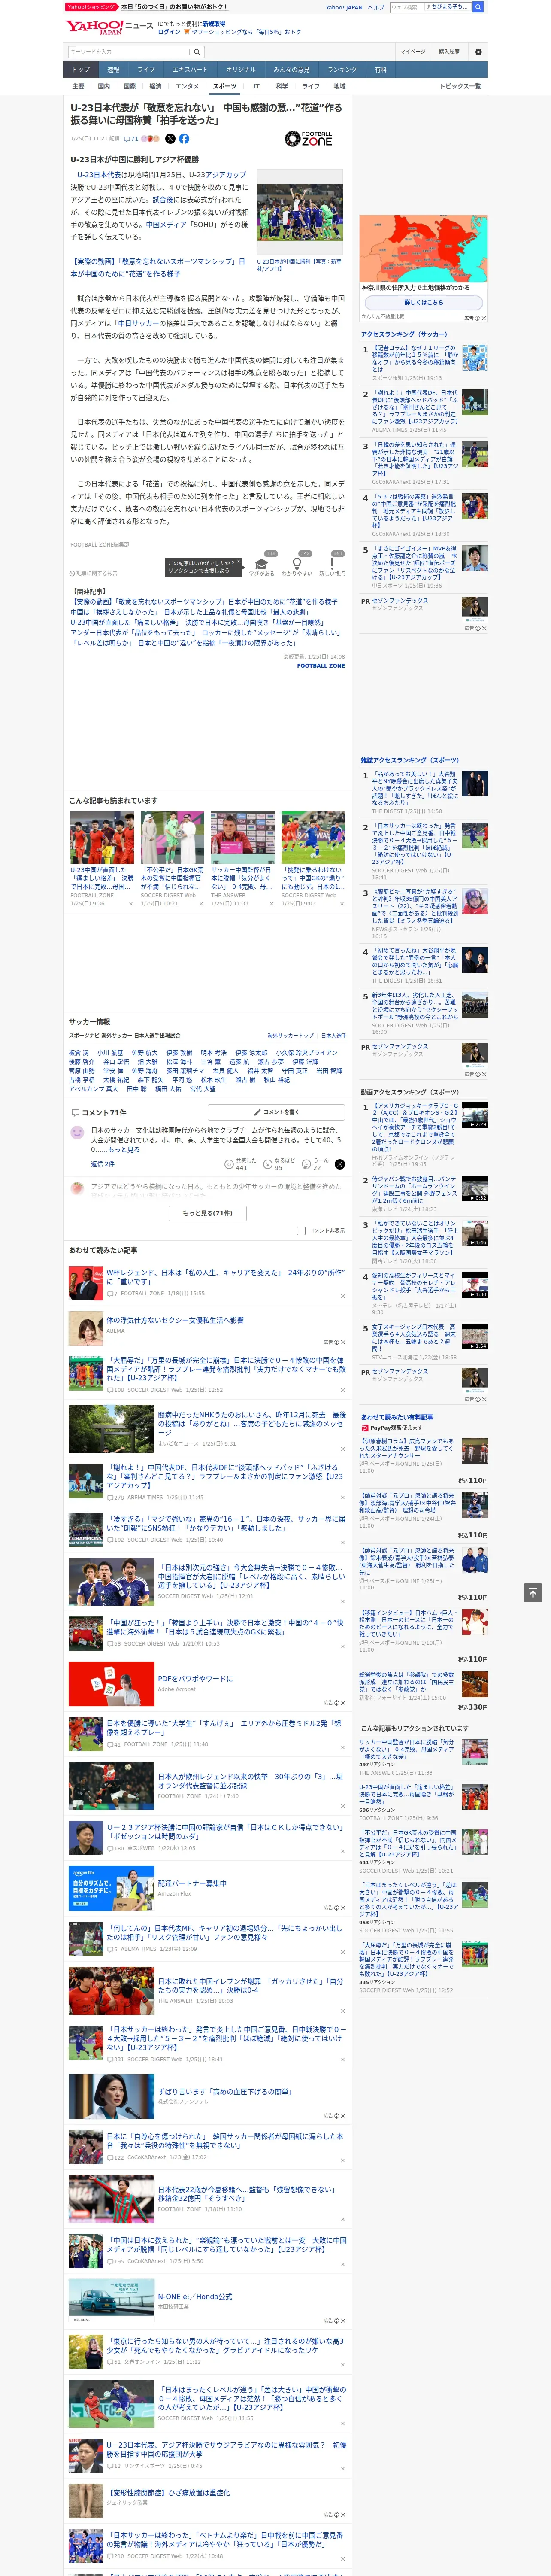Click the Yahoo! JAPAN header link
This screenshot has width=551, height=2576.
coord(344,7)
